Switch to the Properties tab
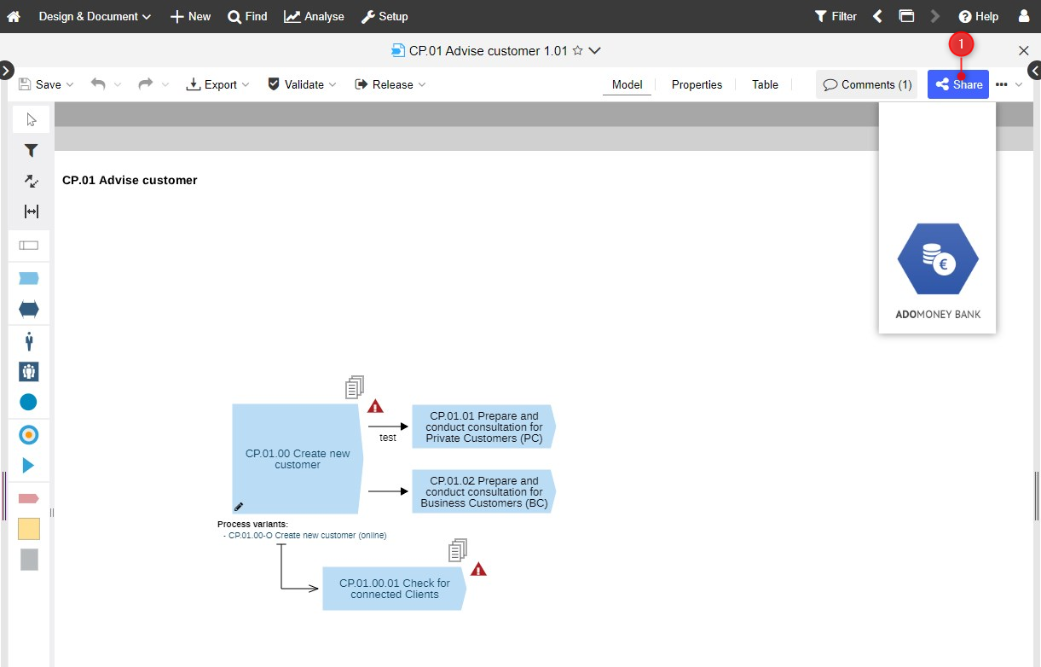1041x667 pixels. coord(696,84)
